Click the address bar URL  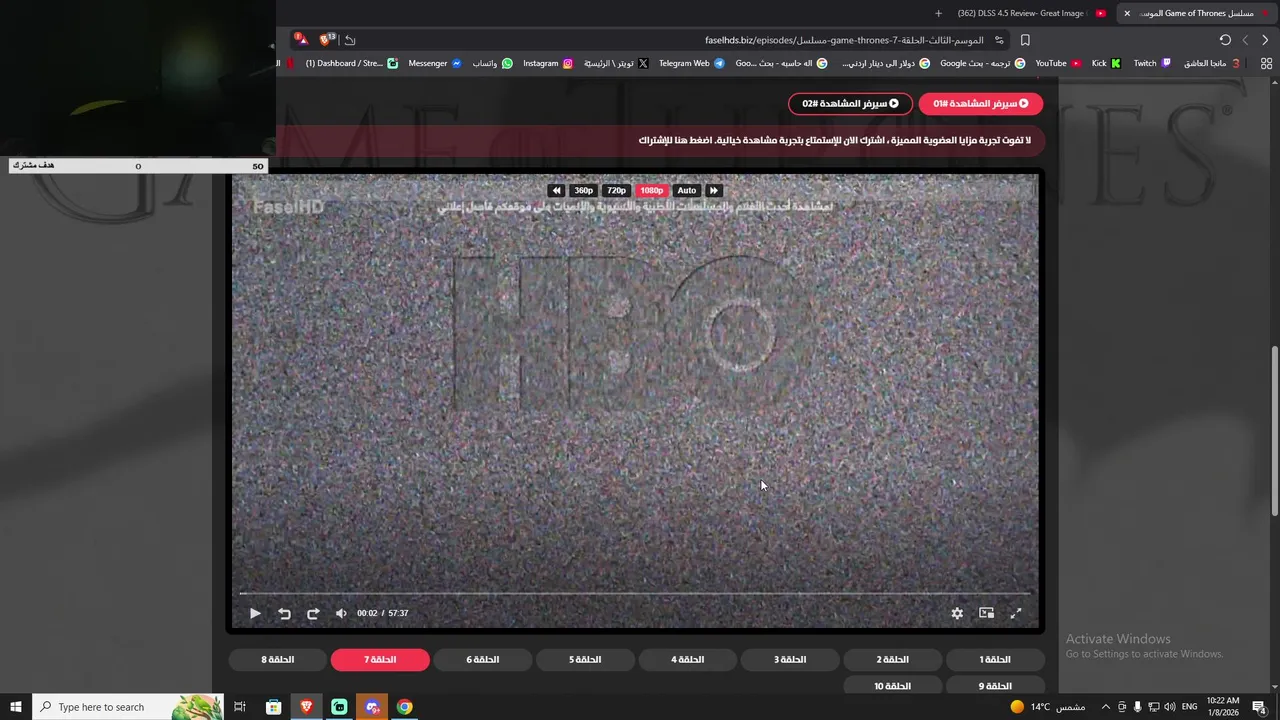click(x=844, y=40)
